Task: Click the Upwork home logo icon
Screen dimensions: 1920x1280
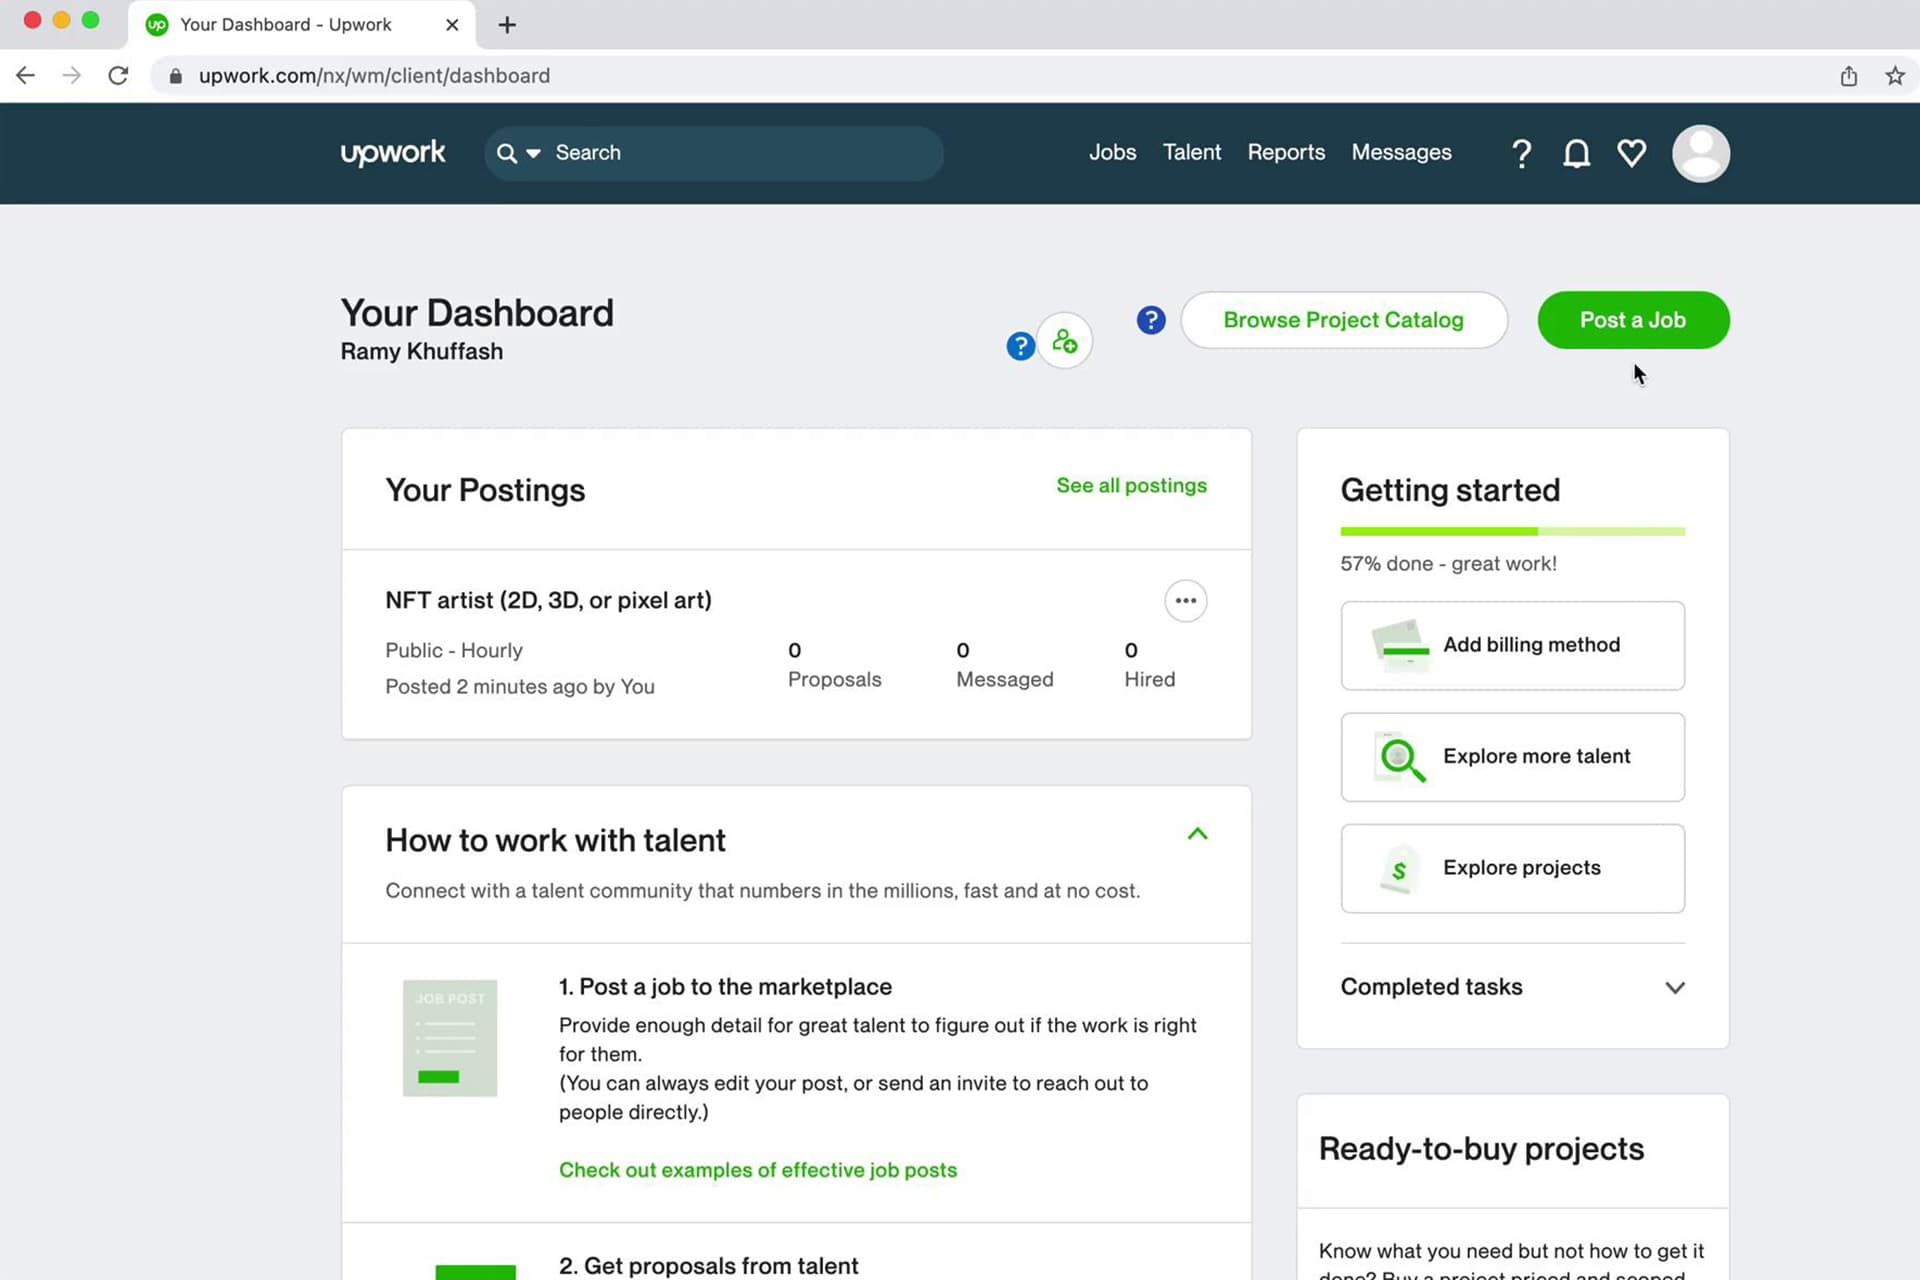Action: 393,153
